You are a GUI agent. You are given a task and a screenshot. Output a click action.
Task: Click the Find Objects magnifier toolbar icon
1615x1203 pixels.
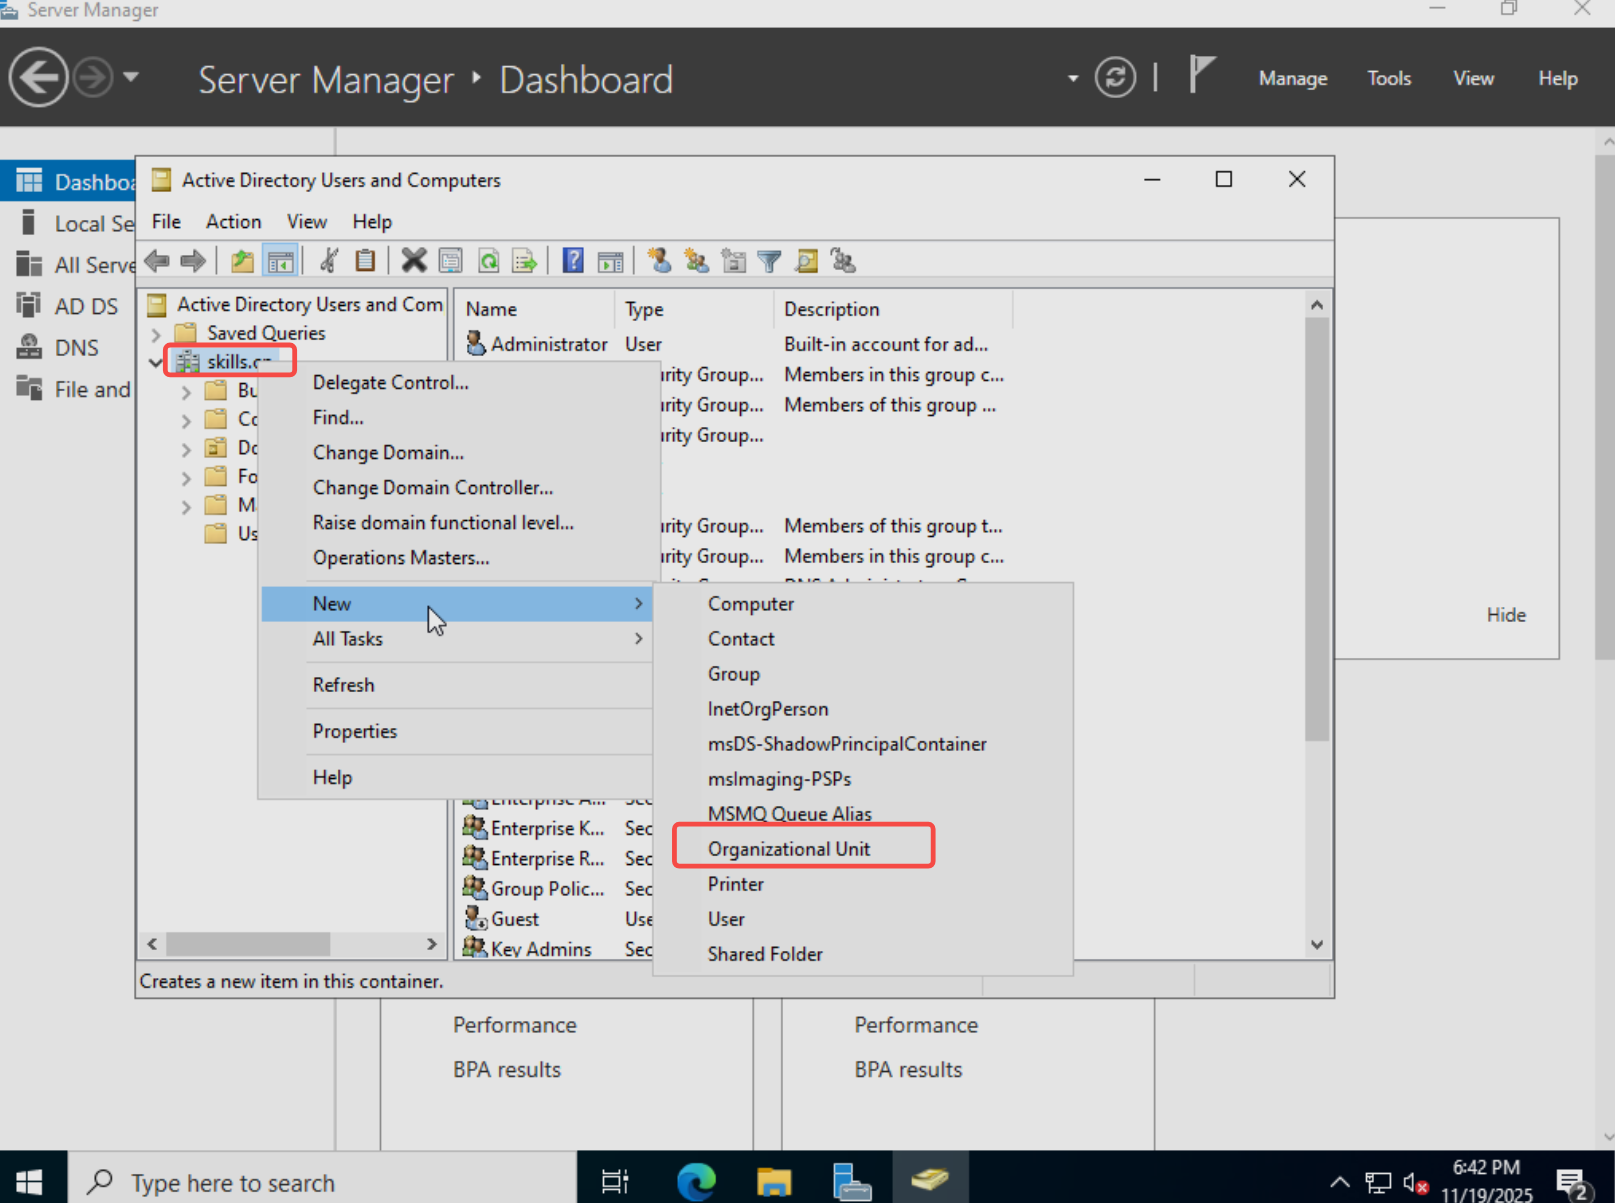pos(806,262)
